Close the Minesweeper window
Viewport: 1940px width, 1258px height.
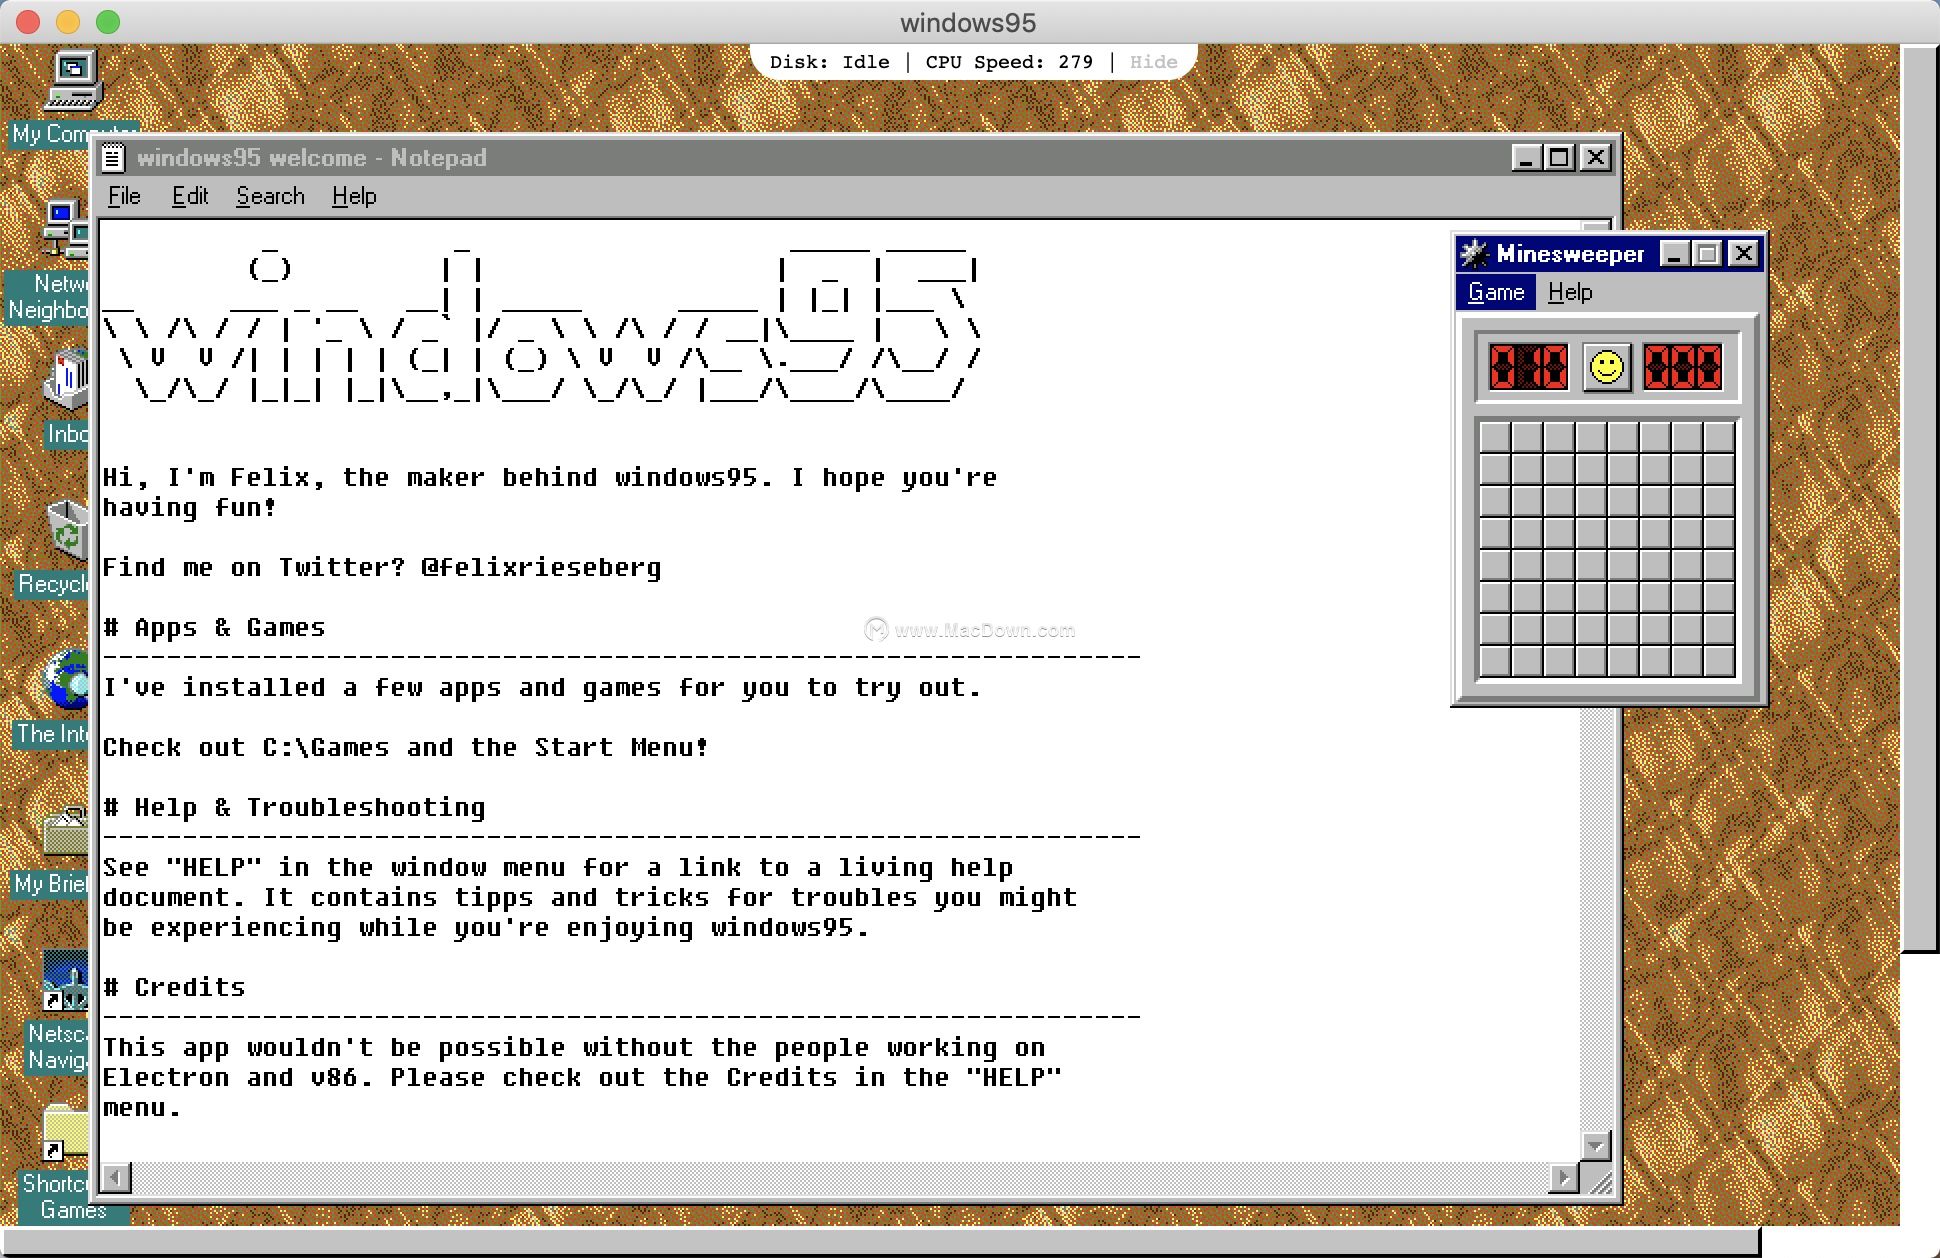(x=1743, y=254)
